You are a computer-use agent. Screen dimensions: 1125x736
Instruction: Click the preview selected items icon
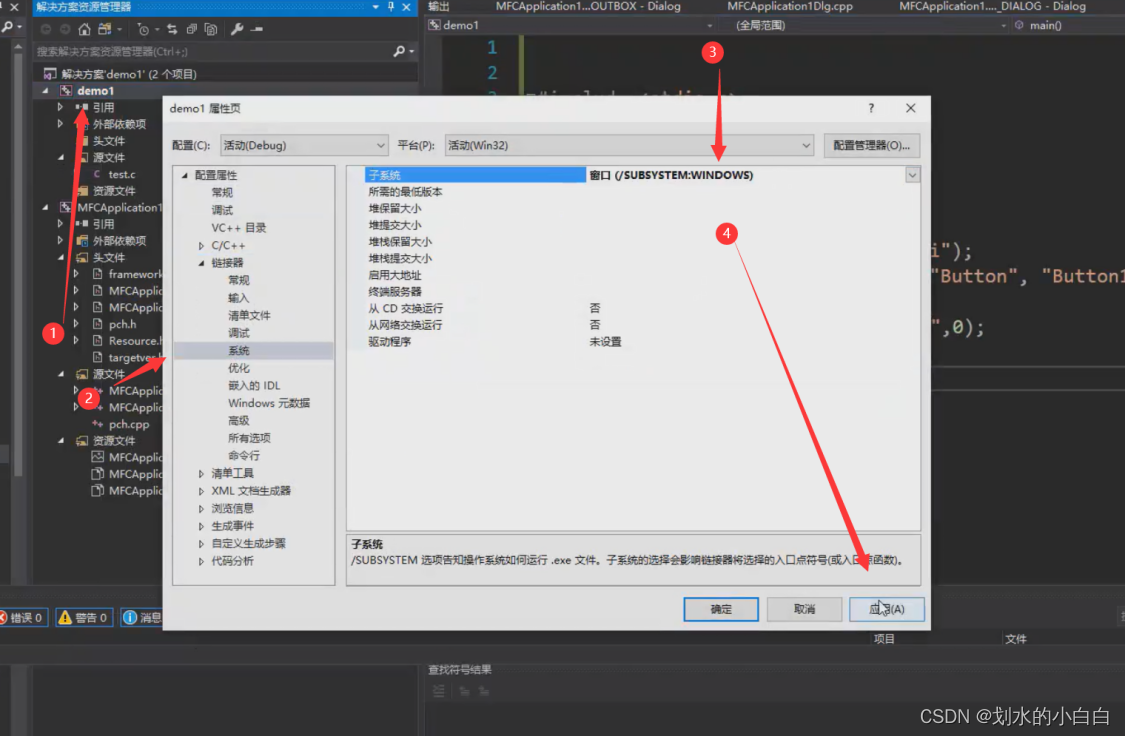[x=257, y=29]
